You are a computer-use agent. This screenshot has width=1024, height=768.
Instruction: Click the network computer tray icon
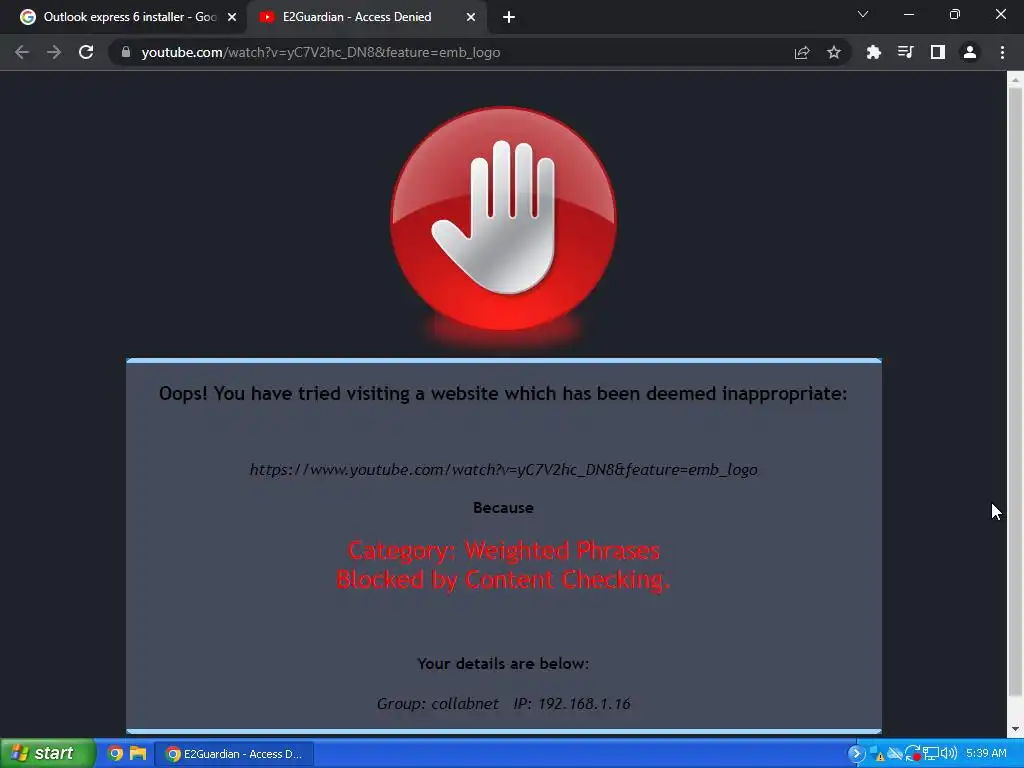(x=931, y=754)
